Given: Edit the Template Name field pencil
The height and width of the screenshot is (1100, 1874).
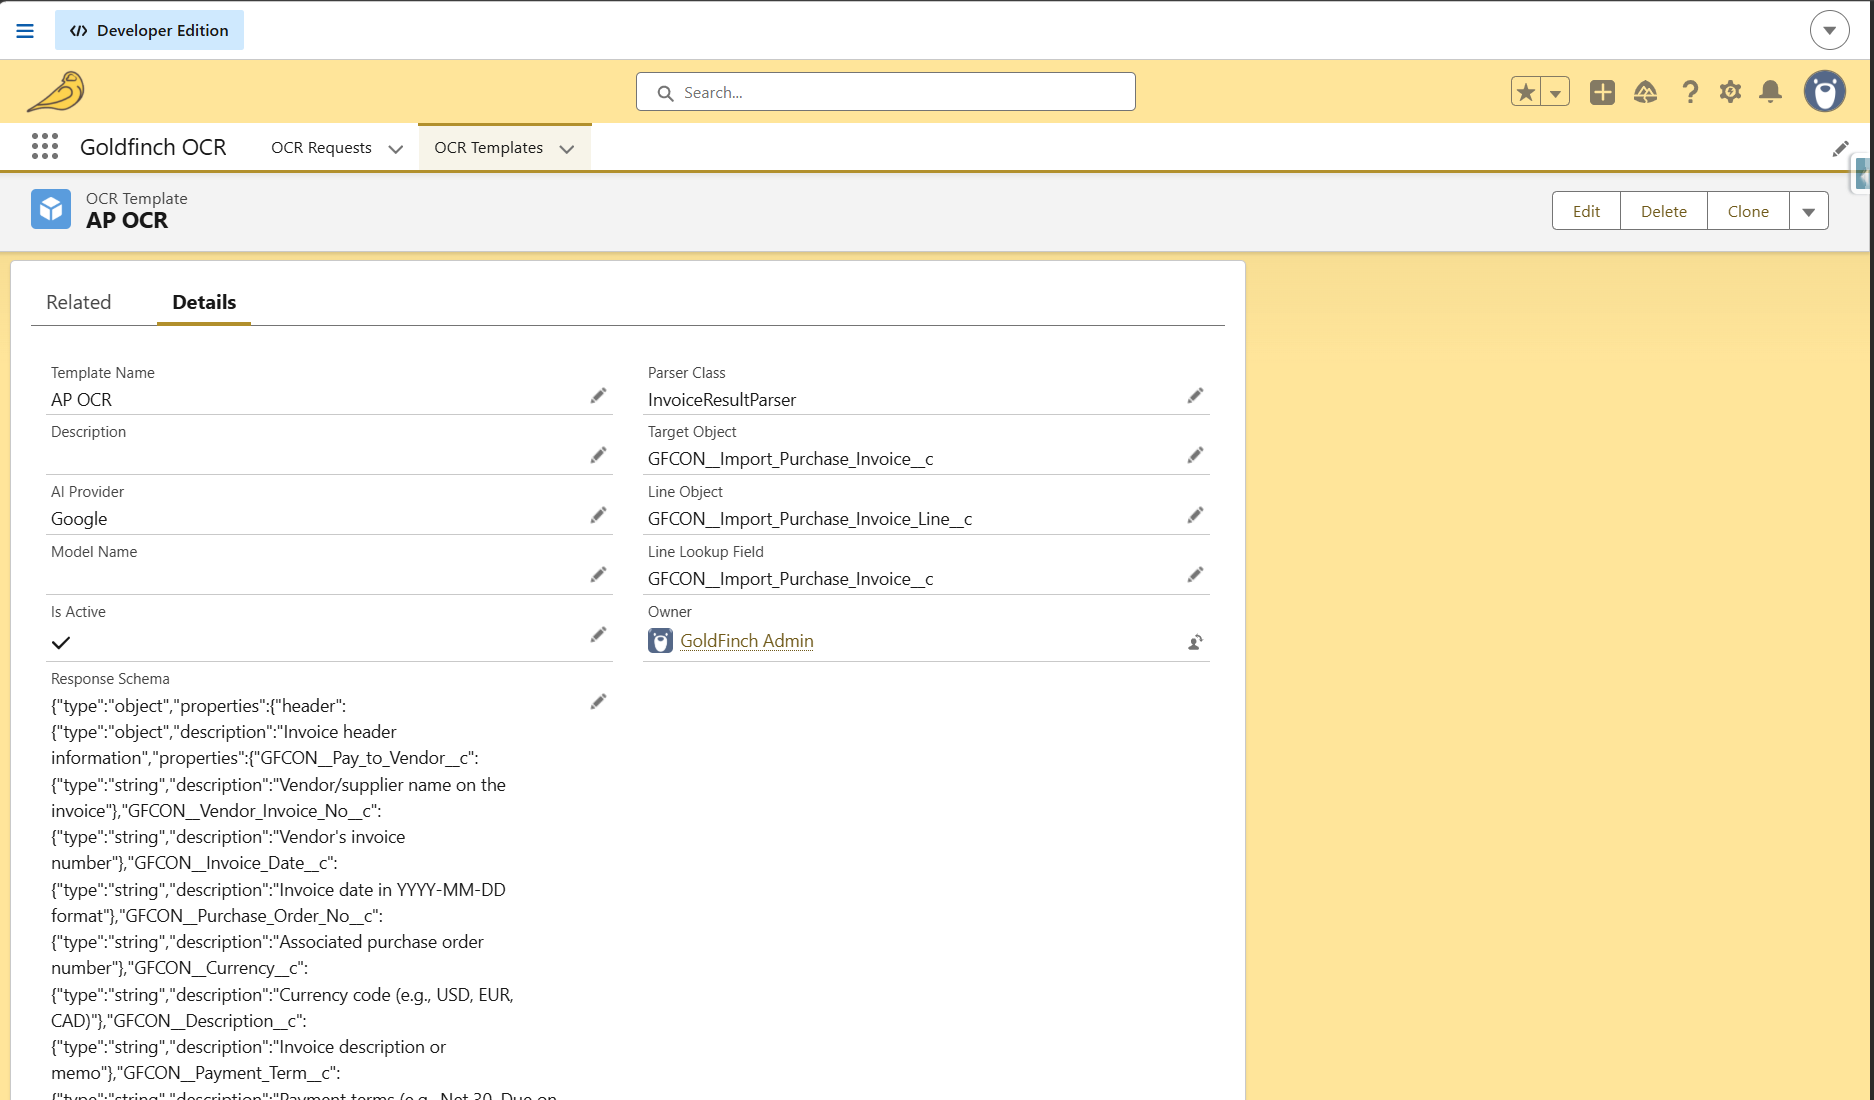Looking at the screenshot, I should click(x=598, y=396).
